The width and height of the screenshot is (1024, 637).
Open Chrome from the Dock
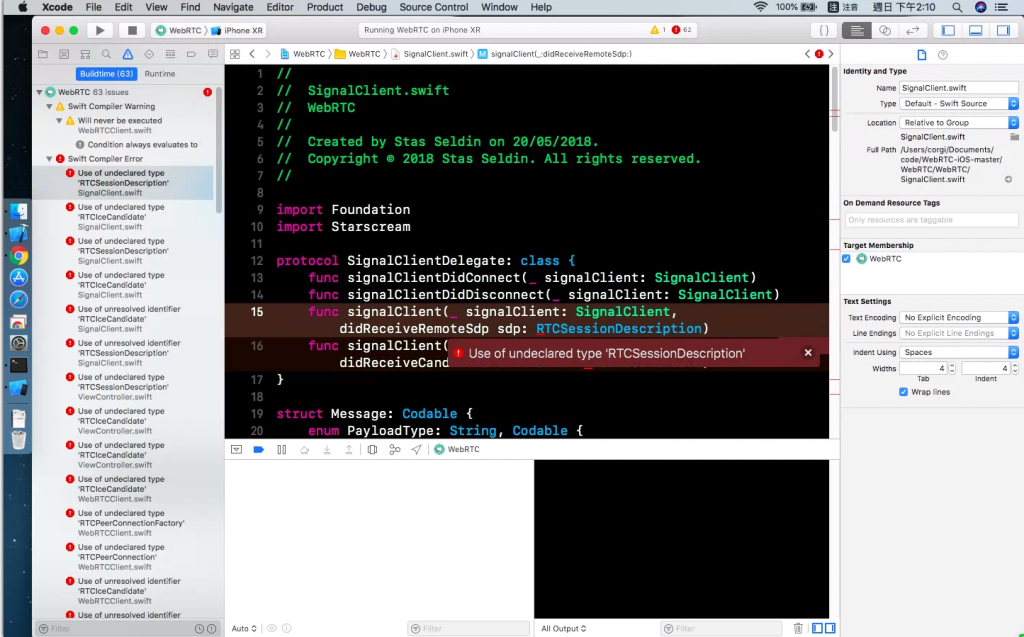tap(19, 255)
